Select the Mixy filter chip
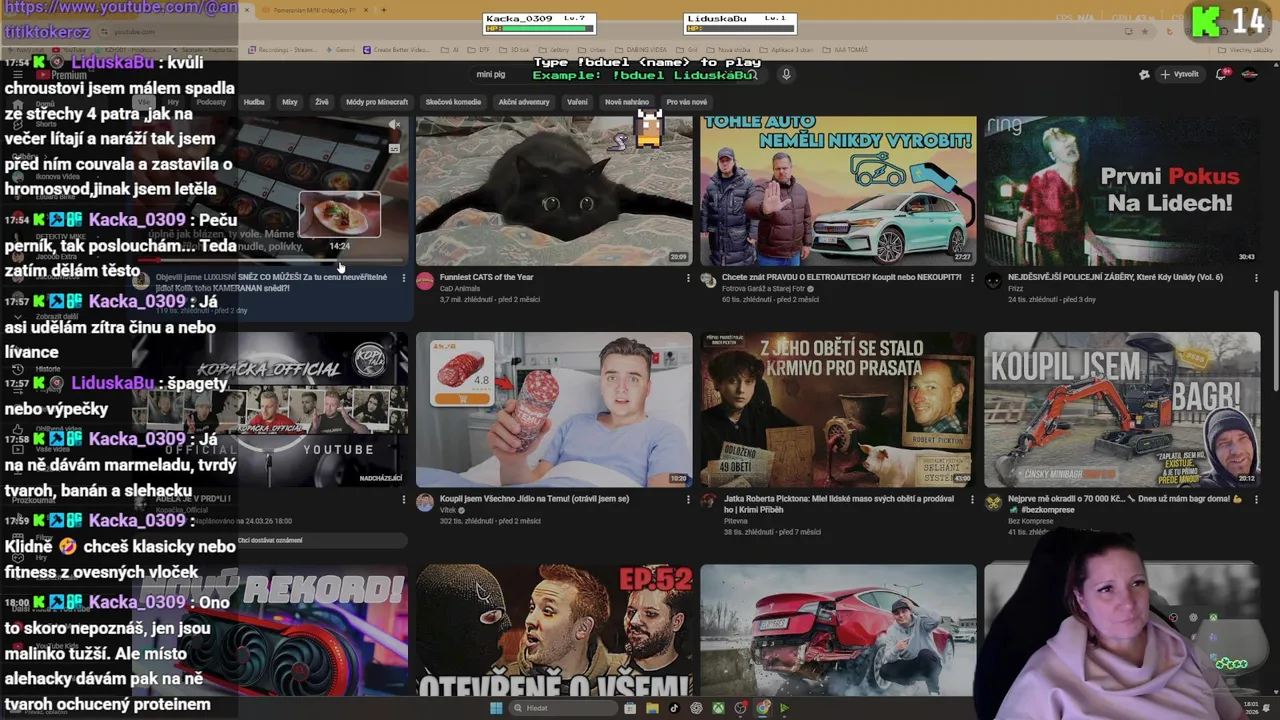Viewport: 1280px width, 720px height. pyautogui.click(x=289, y=102)
